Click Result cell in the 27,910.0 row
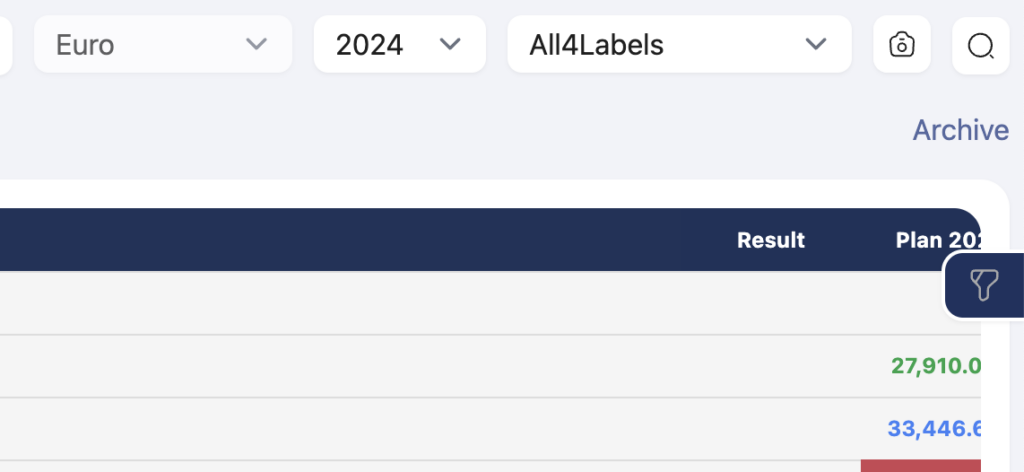 (x=771, y=366)
